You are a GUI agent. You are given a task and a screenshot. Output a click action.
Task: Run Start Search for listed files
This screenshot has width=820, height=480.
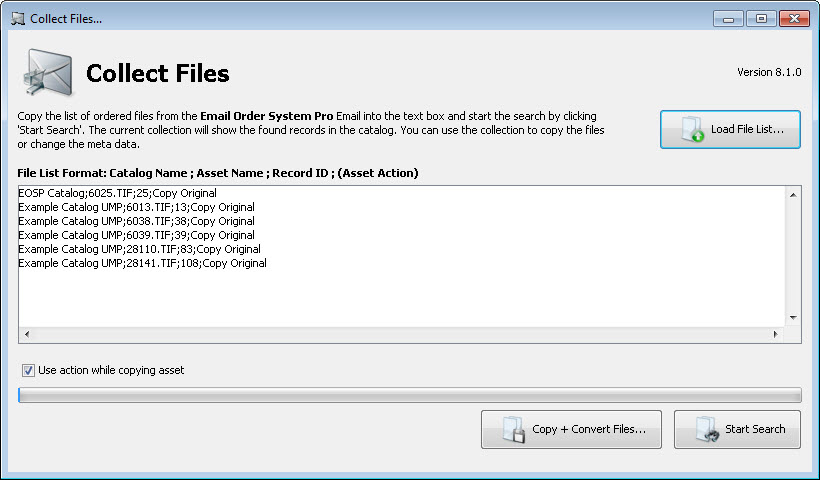coord(737,430)
